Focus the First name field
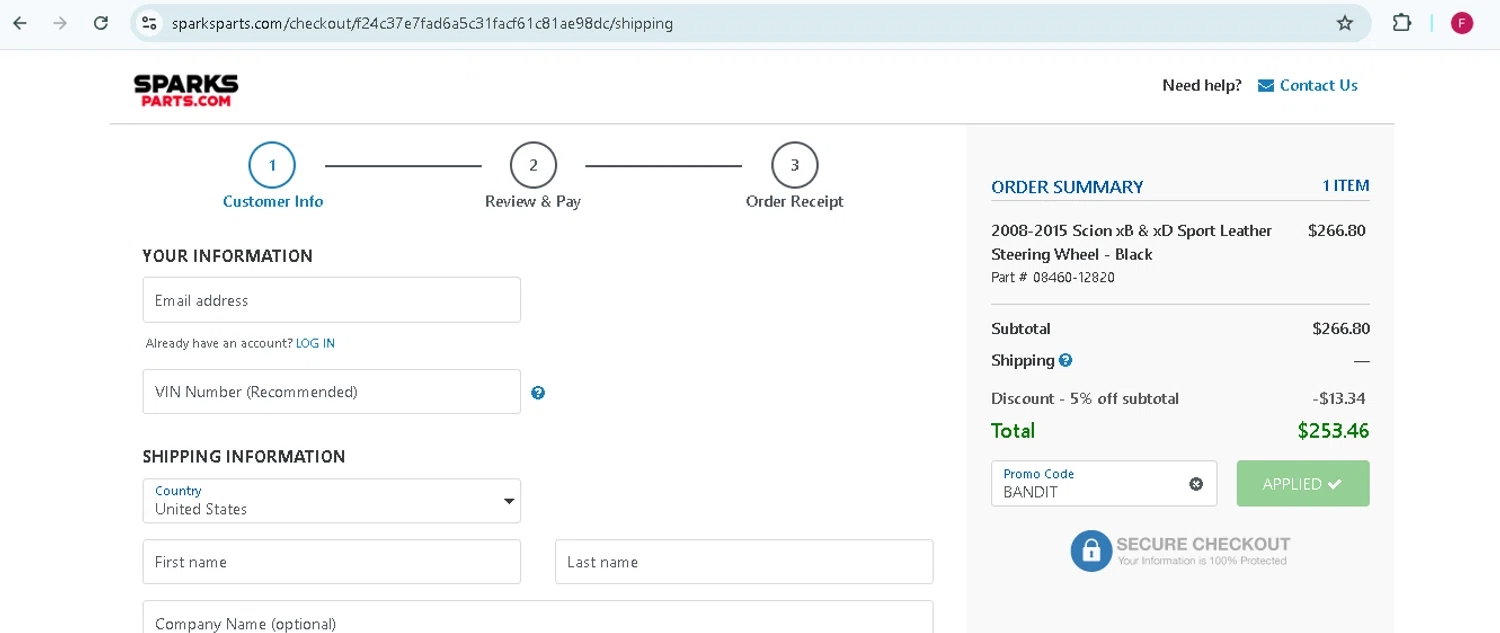The image size is (1500, 633). click(x=332, y=562)
